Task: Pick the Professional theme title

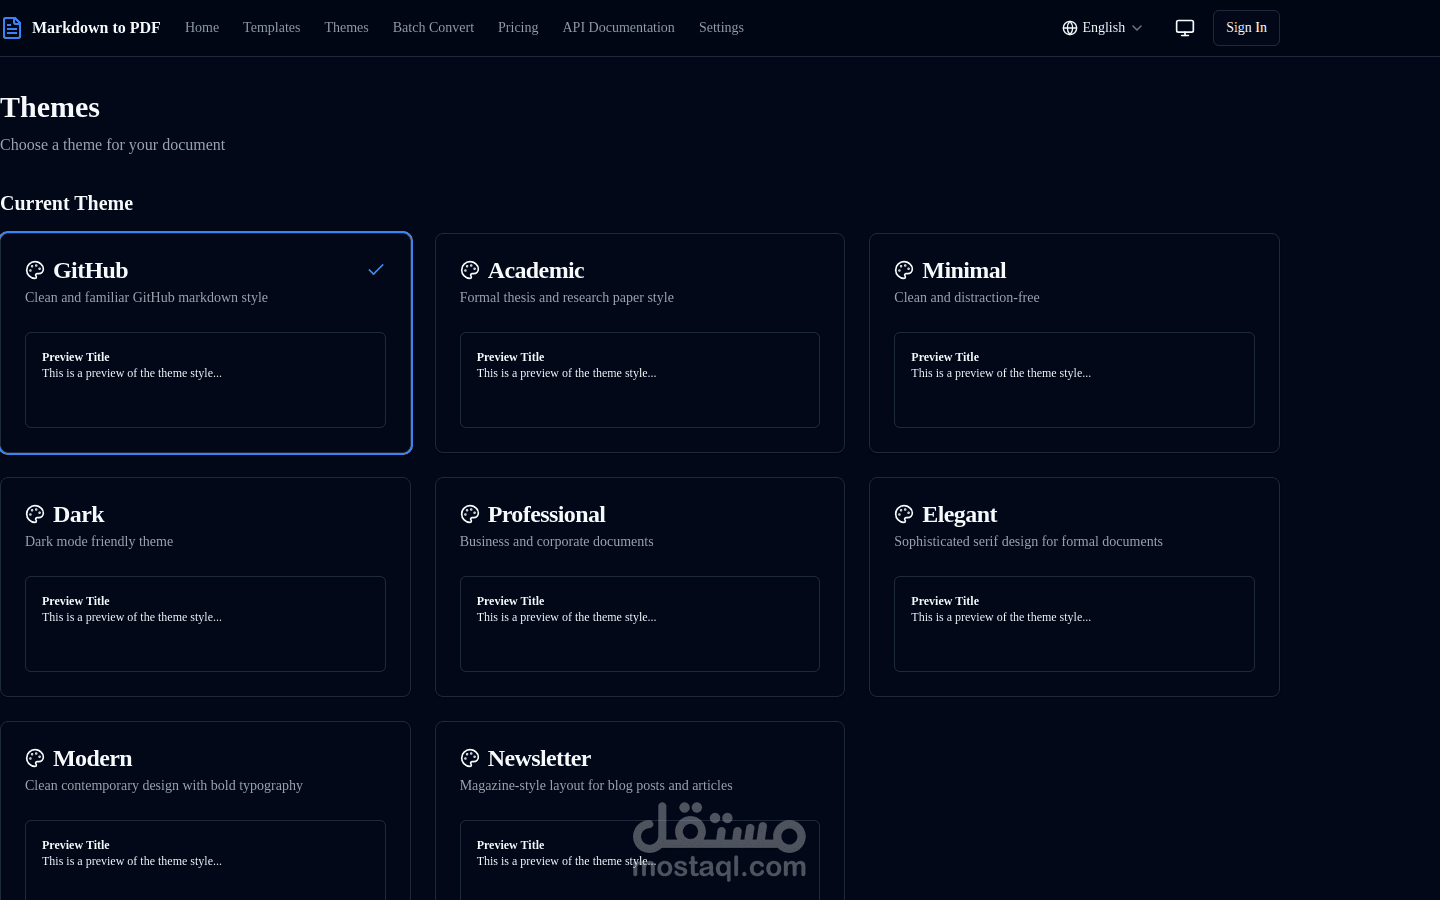Action: pos(547,514)
